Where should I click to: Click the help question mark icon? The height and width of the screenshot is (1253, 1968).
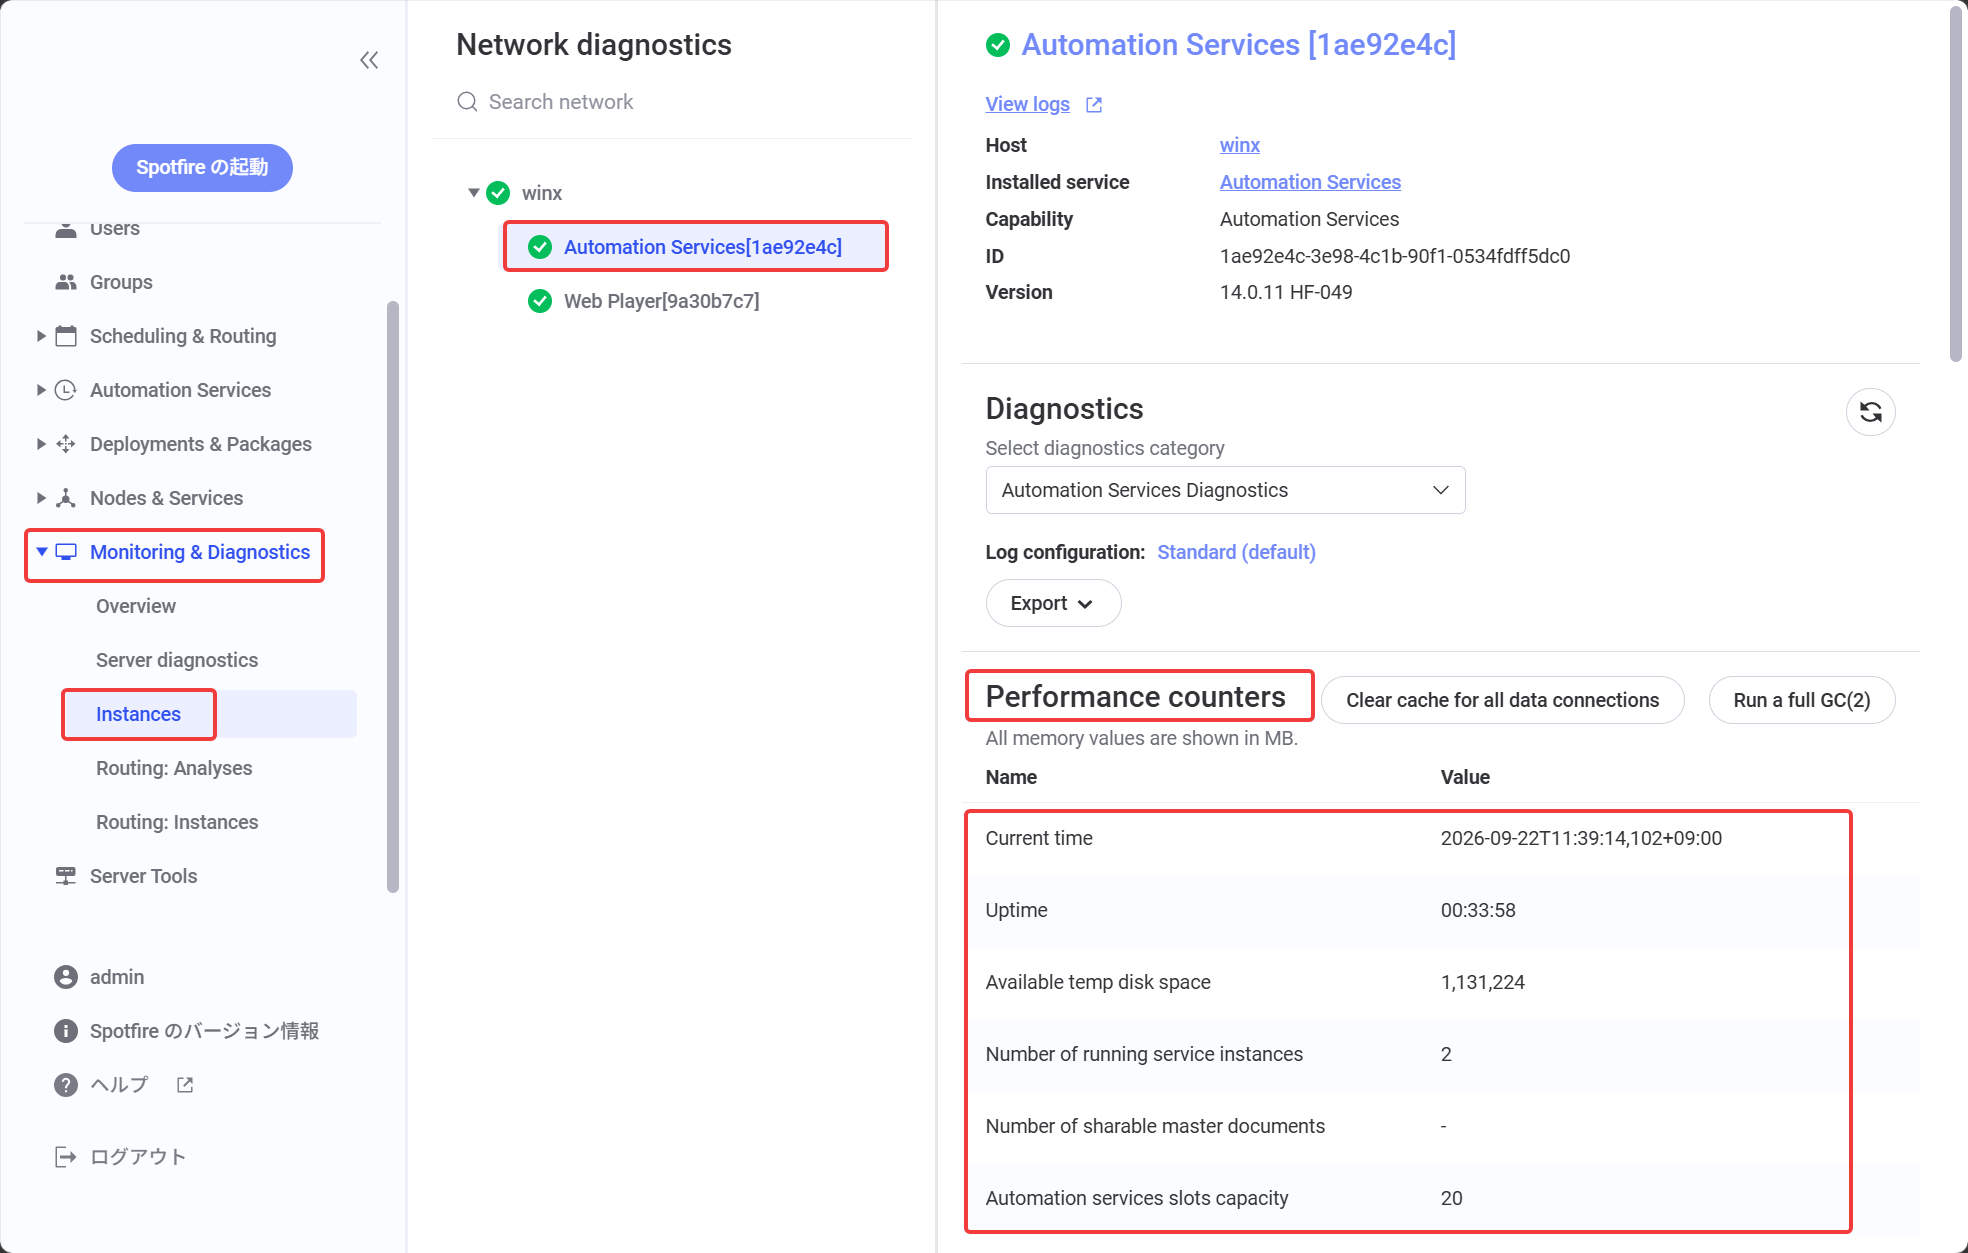66,1085
